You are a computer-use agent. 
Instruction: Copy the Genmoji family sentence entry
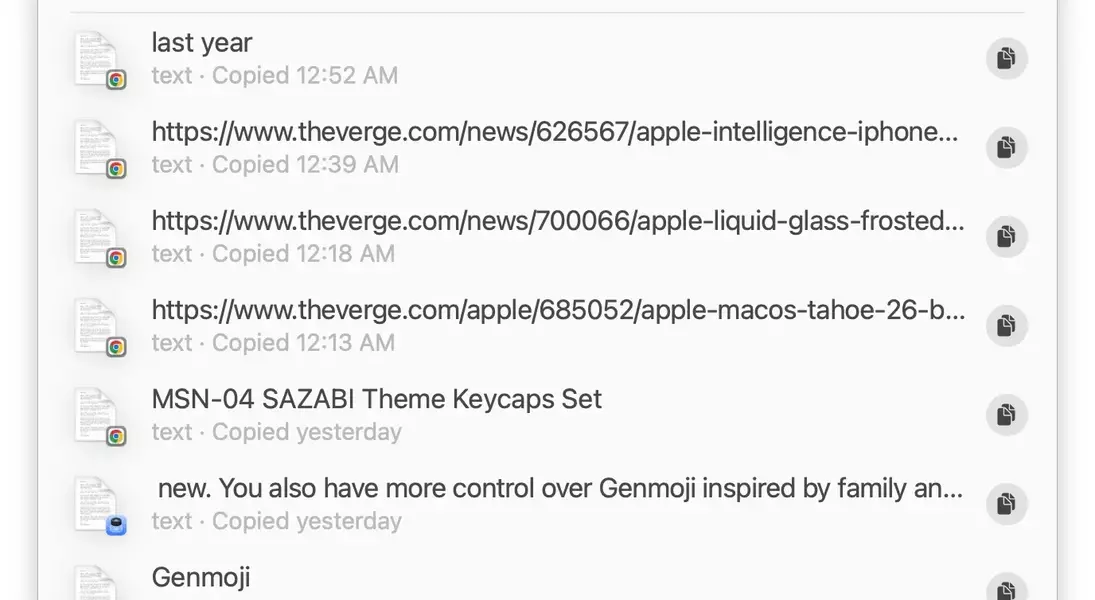point(1006,504)
